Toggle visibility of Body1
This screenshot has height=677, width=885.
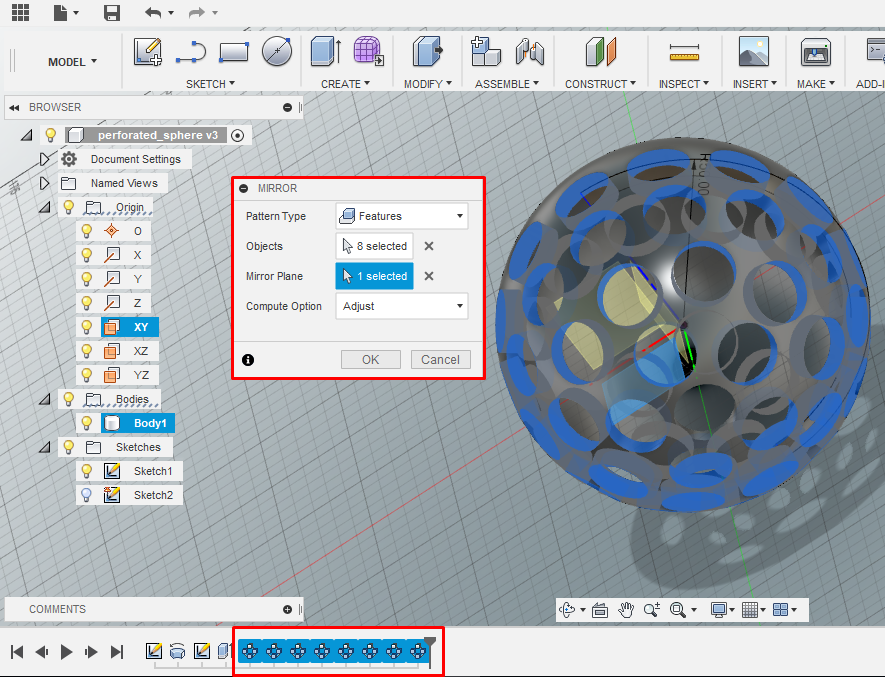pos(86,423)
